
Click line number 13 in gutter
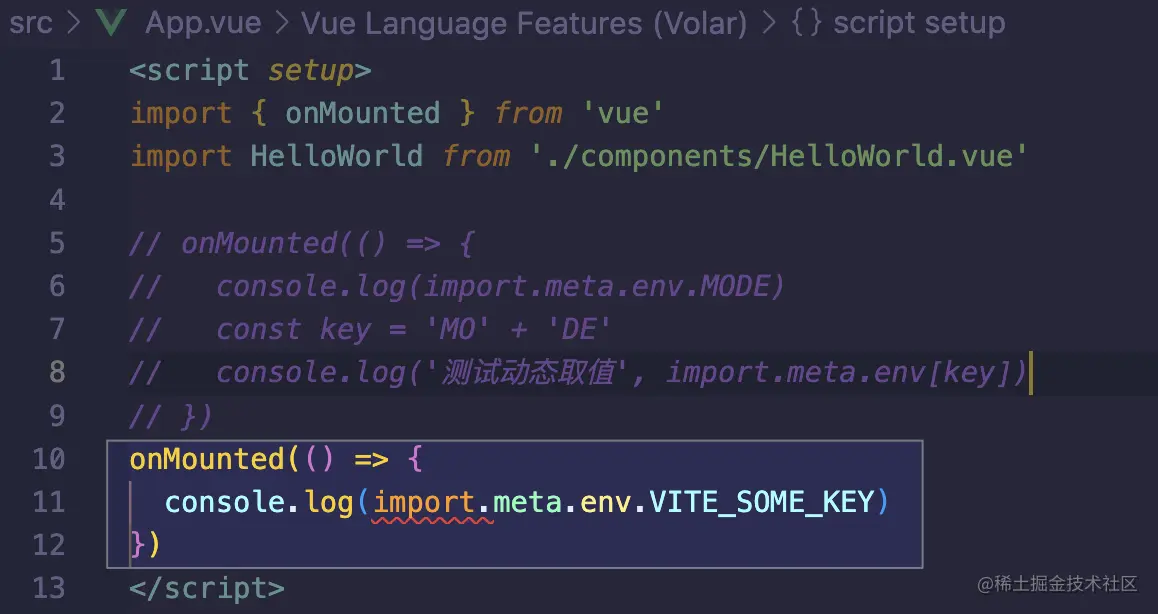[x=49, y=588]
